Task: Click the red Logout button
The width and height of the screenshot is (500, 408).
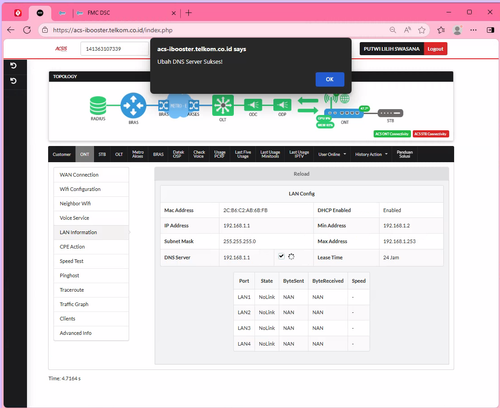Action: click(x=435, y=49)
